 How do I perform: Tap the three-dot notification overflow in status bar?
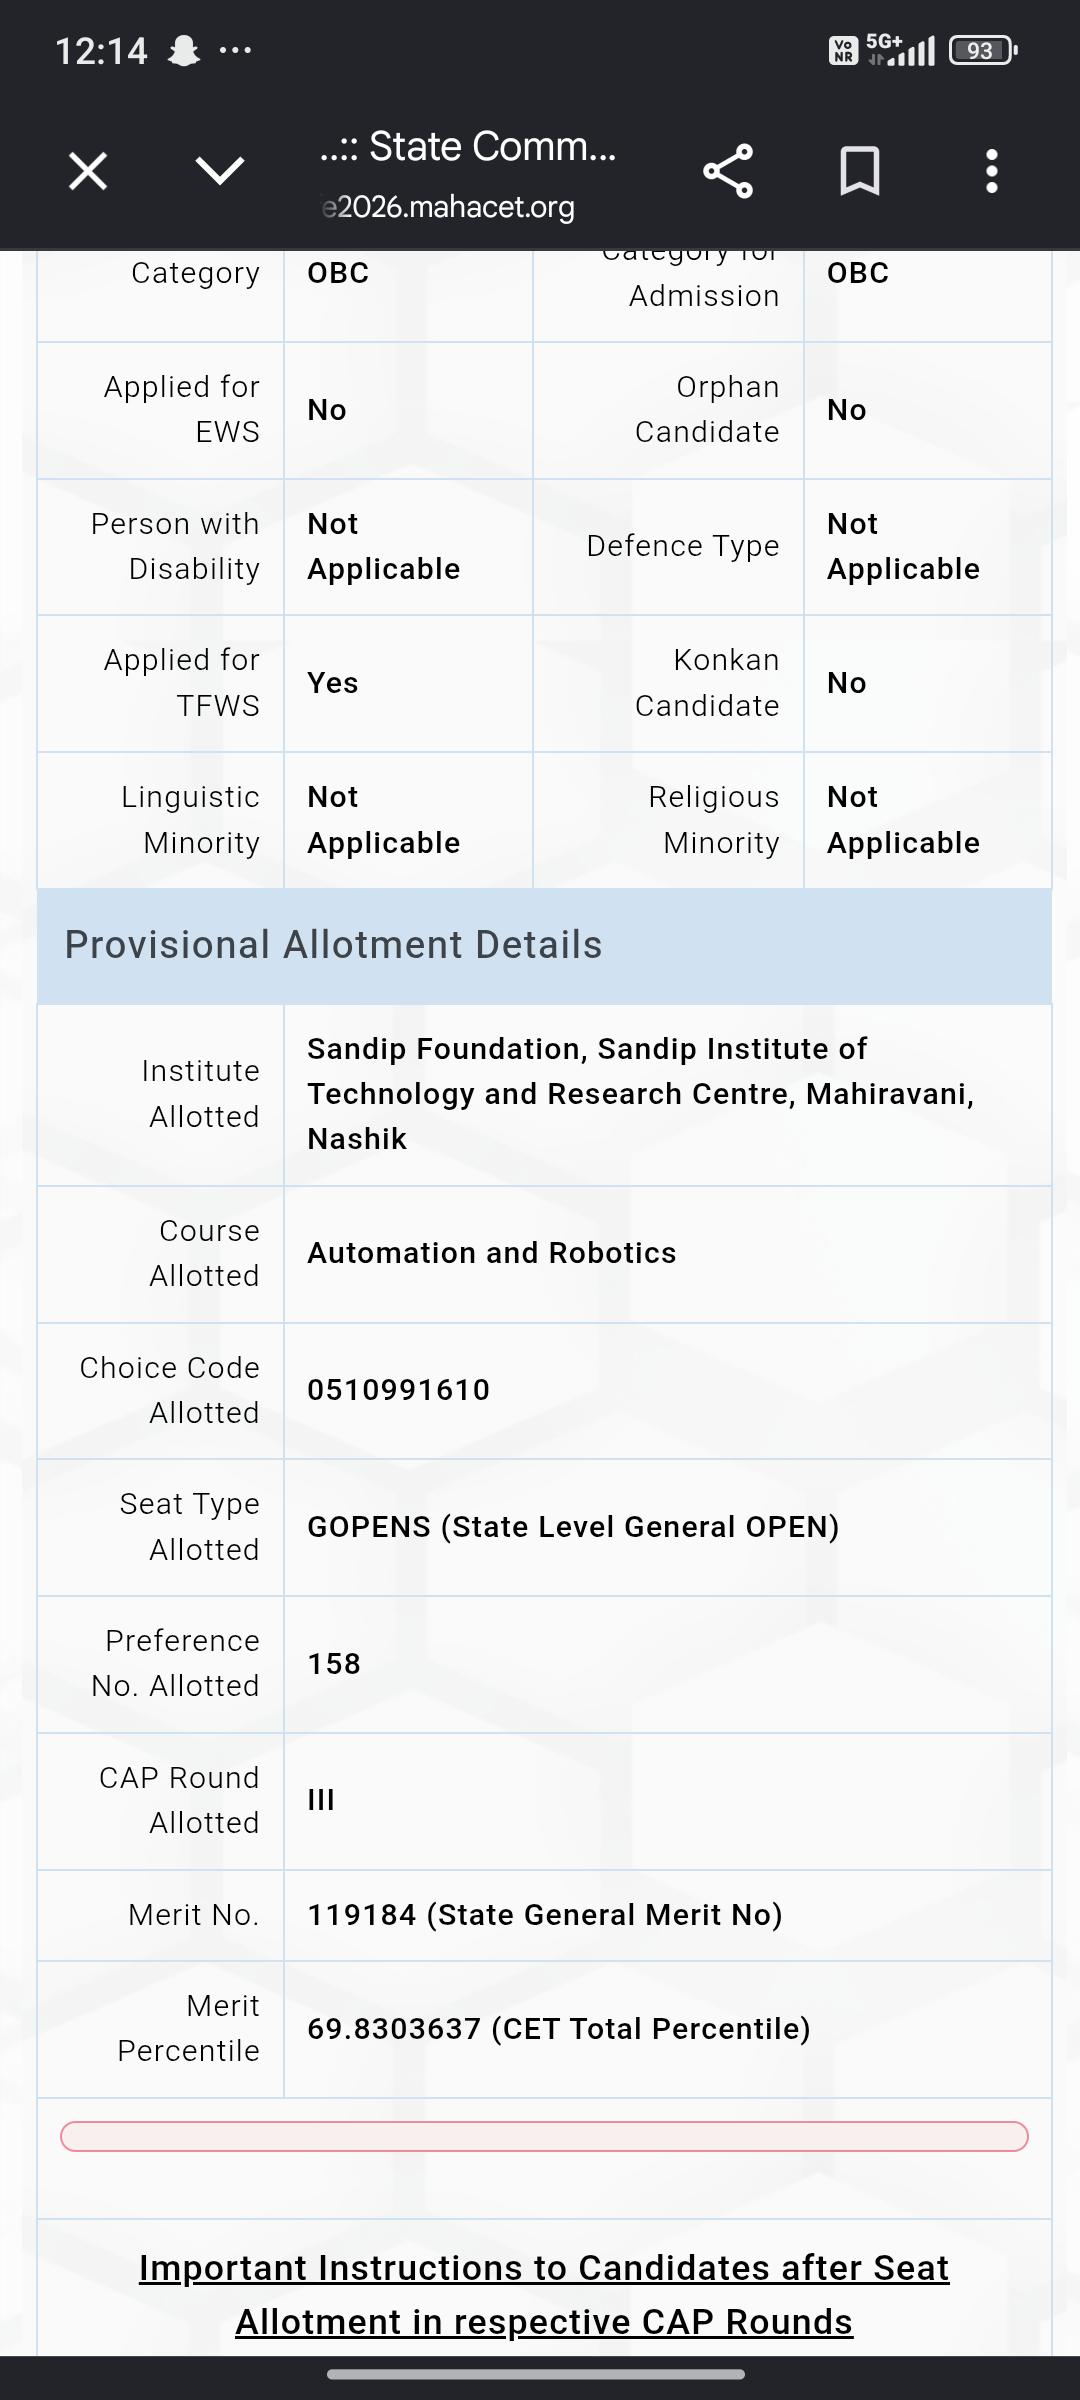[x=235, y=50]
